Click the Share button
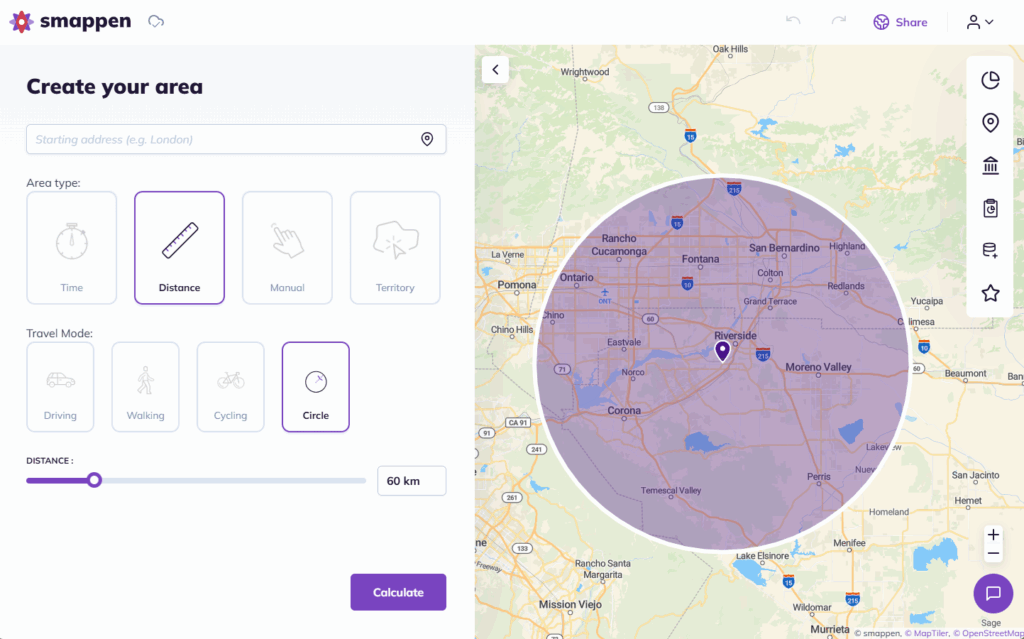Screen dimensions: 1024x639 pos(899,21)
